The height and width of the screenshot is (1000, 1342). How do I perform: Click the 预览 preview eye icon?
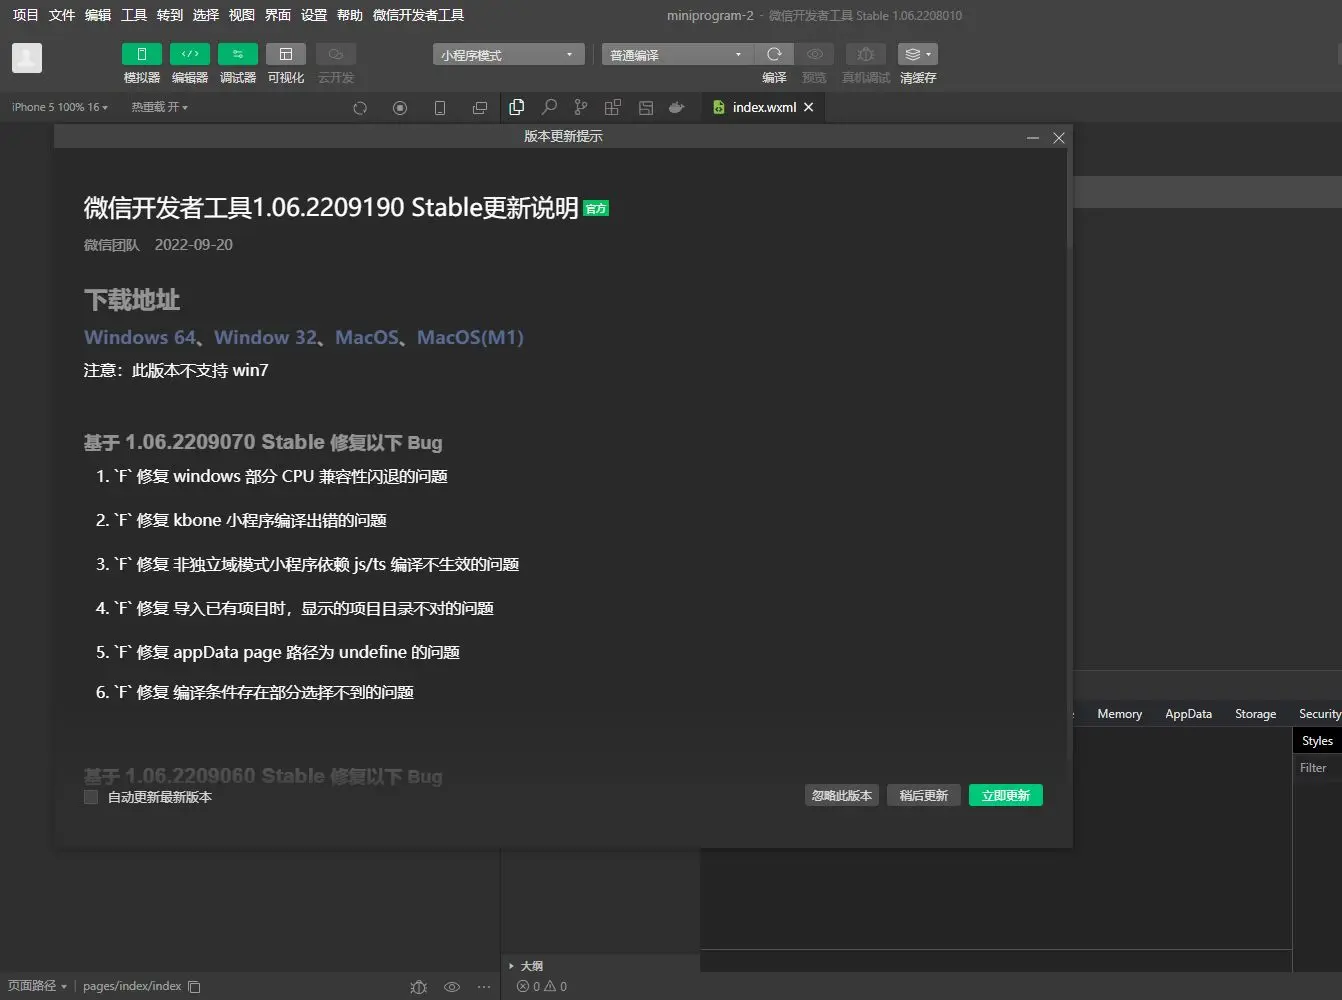pos(814,54)
